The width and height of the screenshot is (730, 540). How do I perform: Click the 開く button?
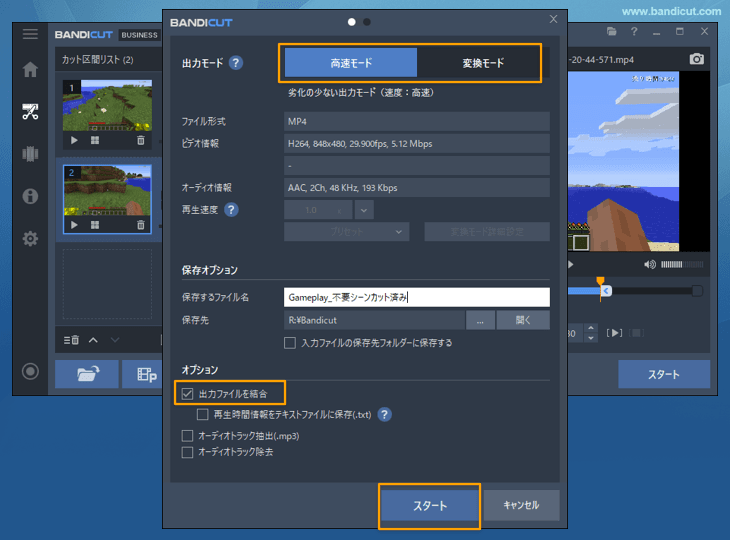523,320
